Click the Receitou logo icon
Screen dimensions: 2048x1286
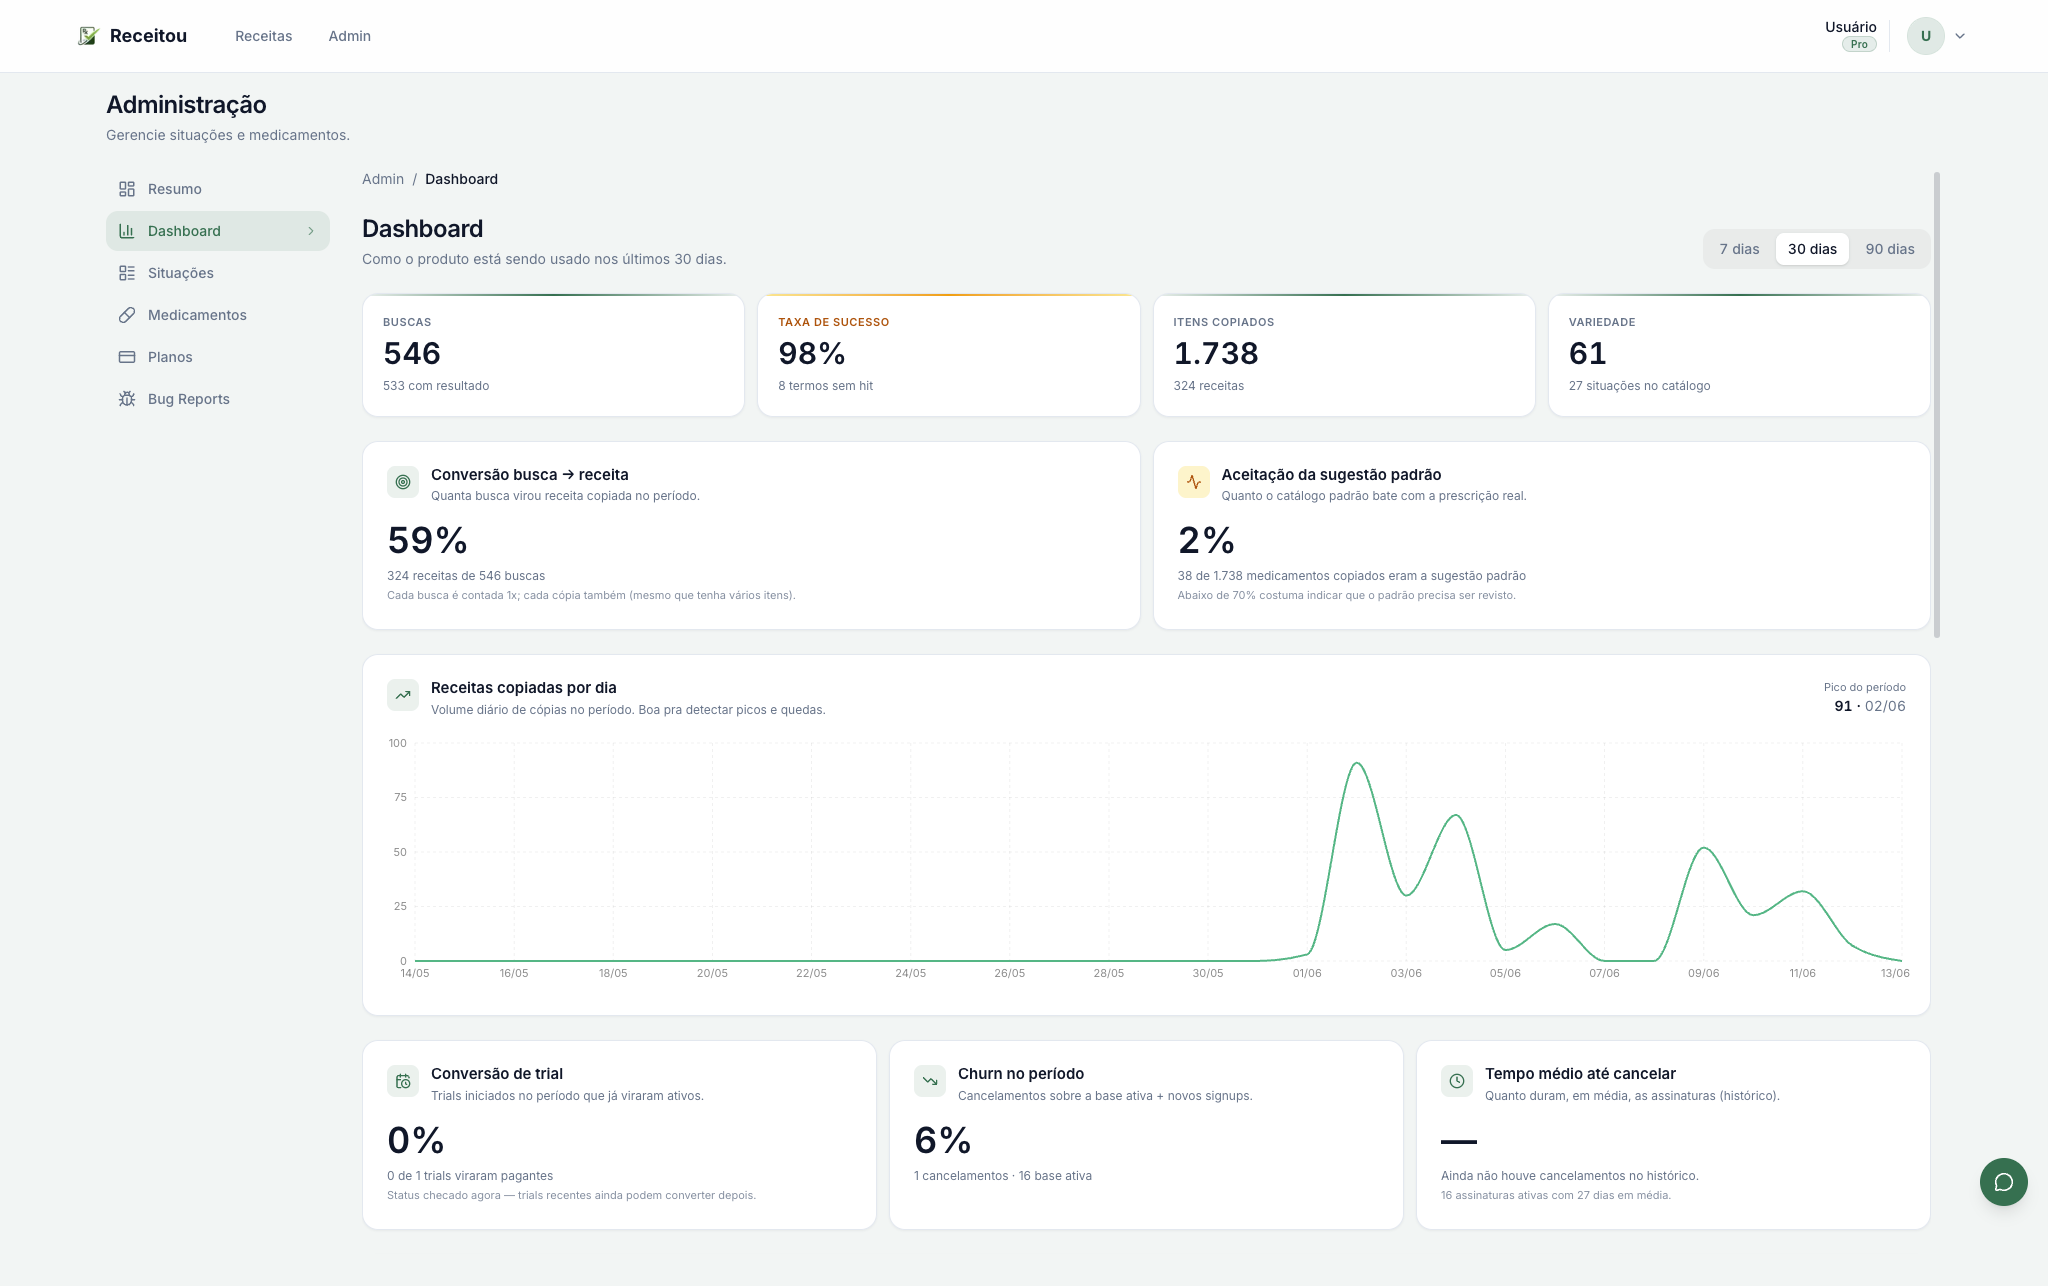pos(88,36)
